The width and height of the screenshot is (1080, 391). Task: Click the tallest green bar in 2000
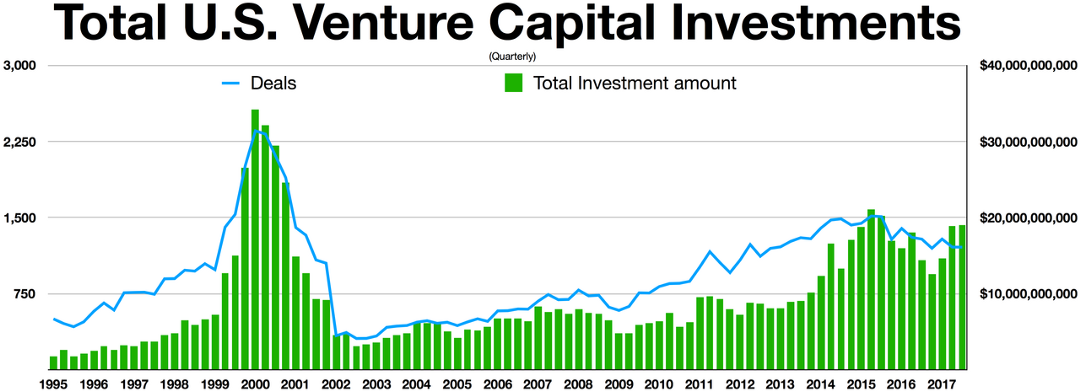255,240
